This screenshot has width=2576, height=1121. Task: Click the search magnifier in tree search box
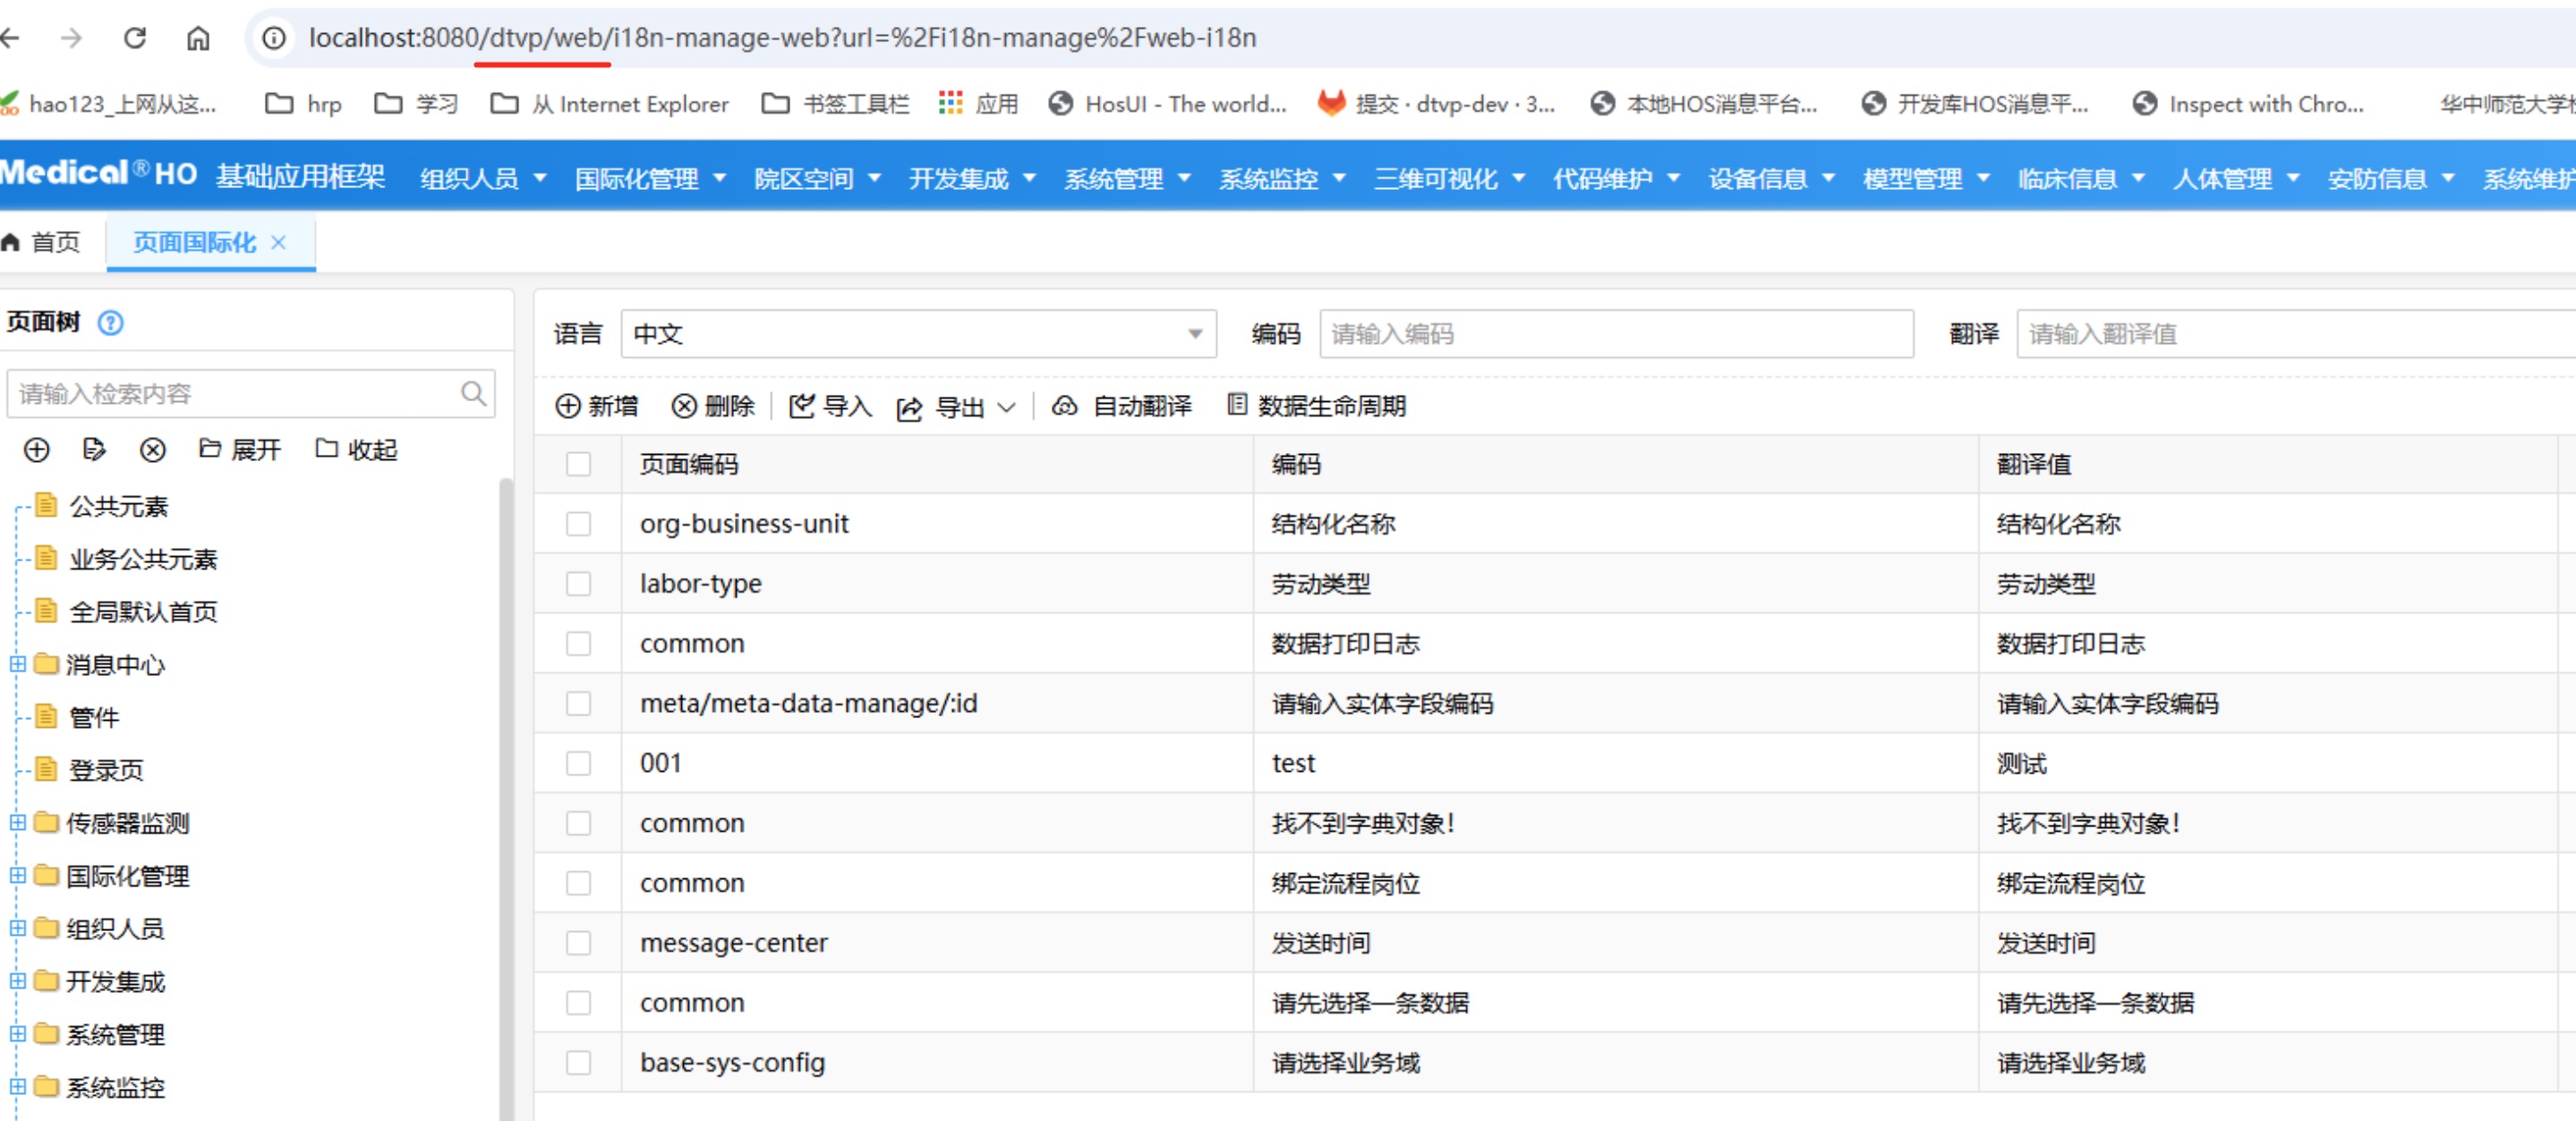[474, 393]
